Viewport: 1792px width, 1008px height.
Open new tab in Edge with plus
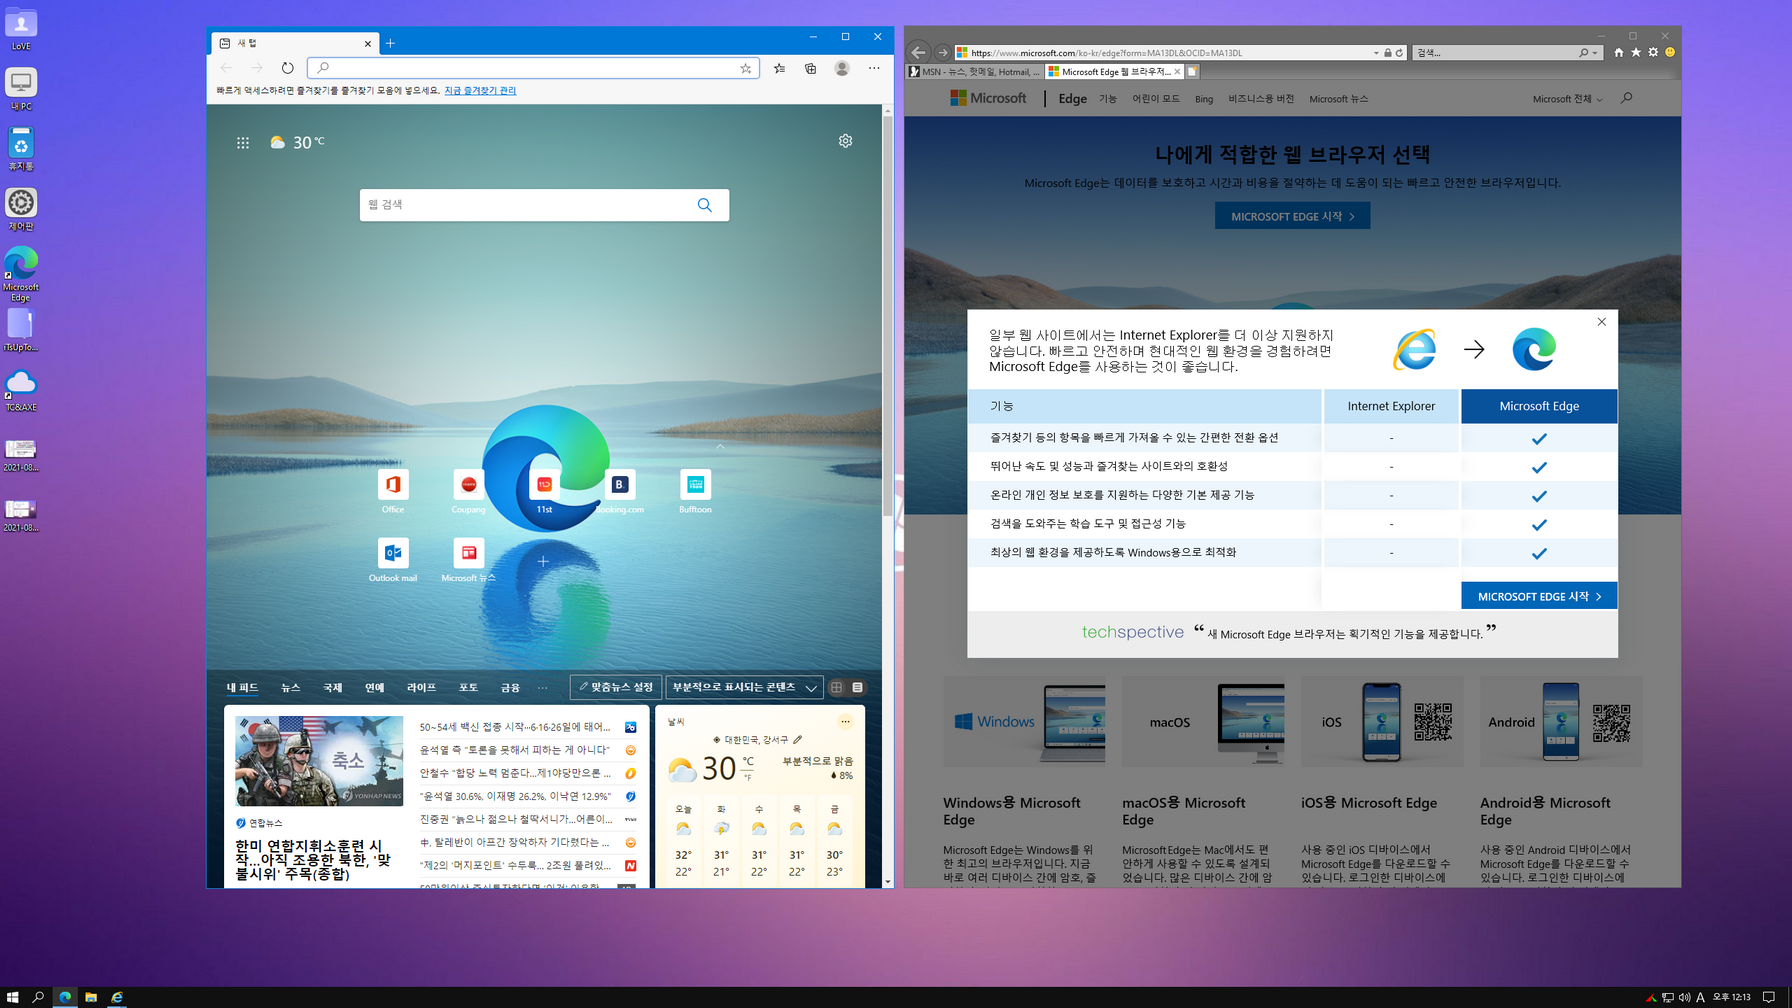(x=390, y=43)
